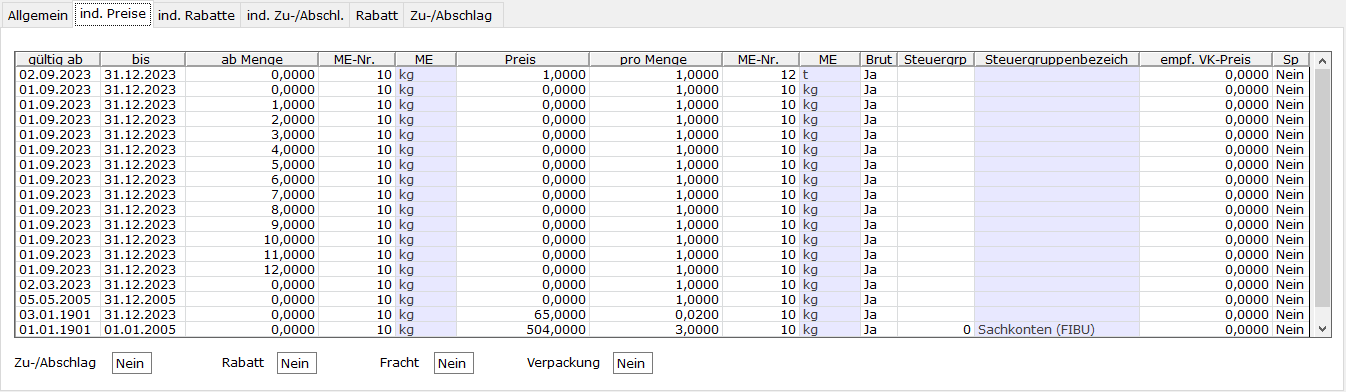Click the Sp column header
The image size is (1346, 392).
point(1290,59)
